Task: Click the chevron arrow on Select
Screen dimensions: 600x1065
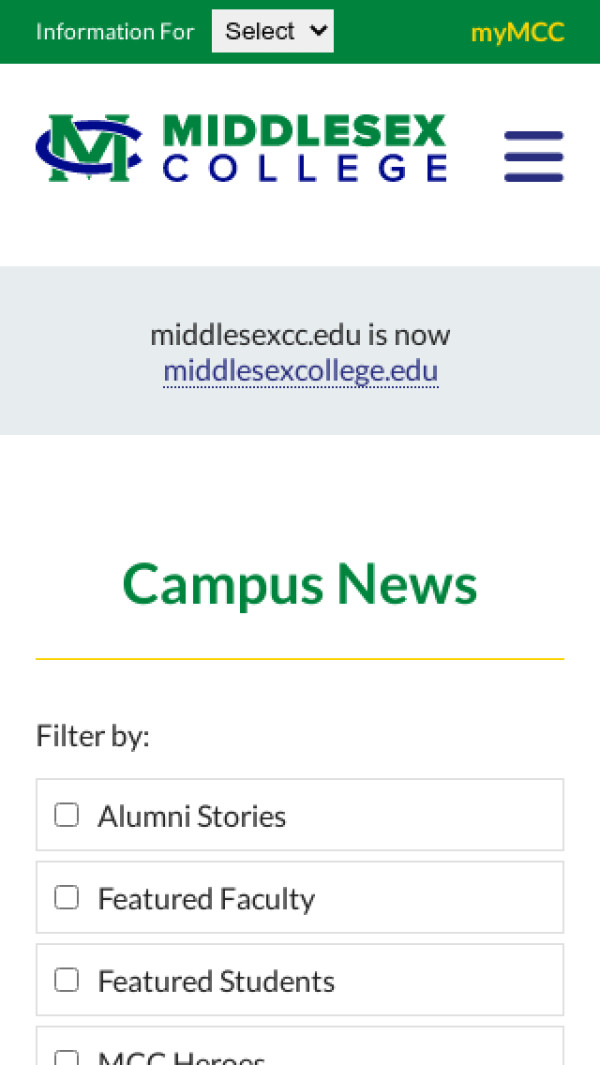Action: coord(319,31)
